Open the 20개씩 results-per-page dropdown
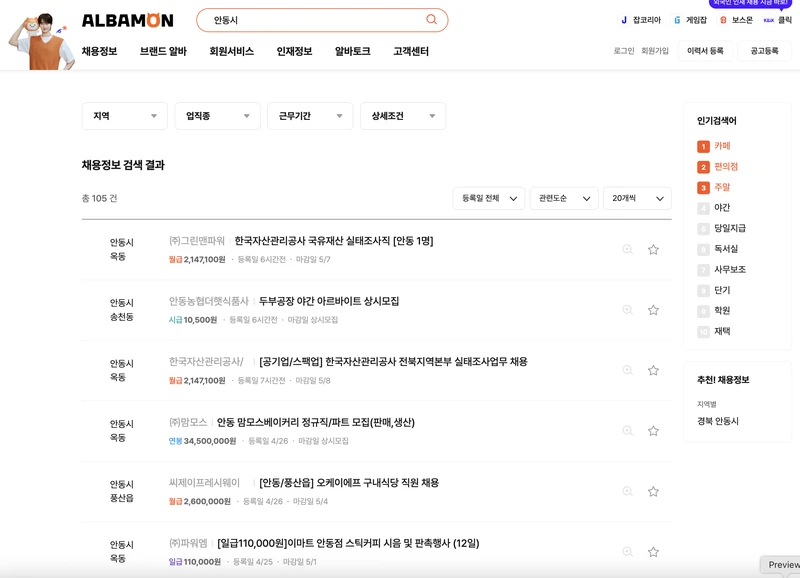The height and width of the screenshot is (578, 800). pos(634,198)
